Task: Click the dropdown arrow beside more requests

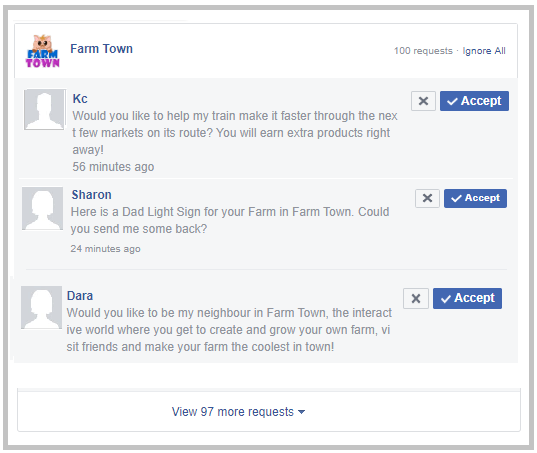Action: click(x=301, y=412)
